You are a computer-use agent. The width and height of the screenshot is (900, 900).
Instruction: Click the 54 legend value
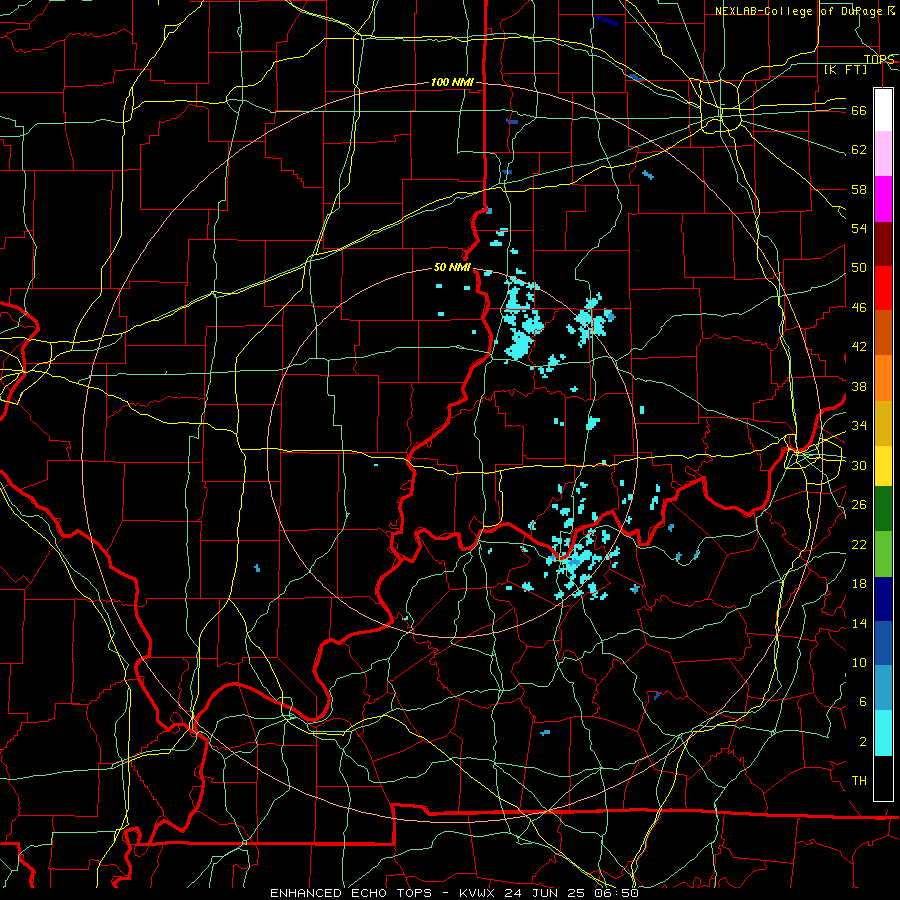click(859, 228)
